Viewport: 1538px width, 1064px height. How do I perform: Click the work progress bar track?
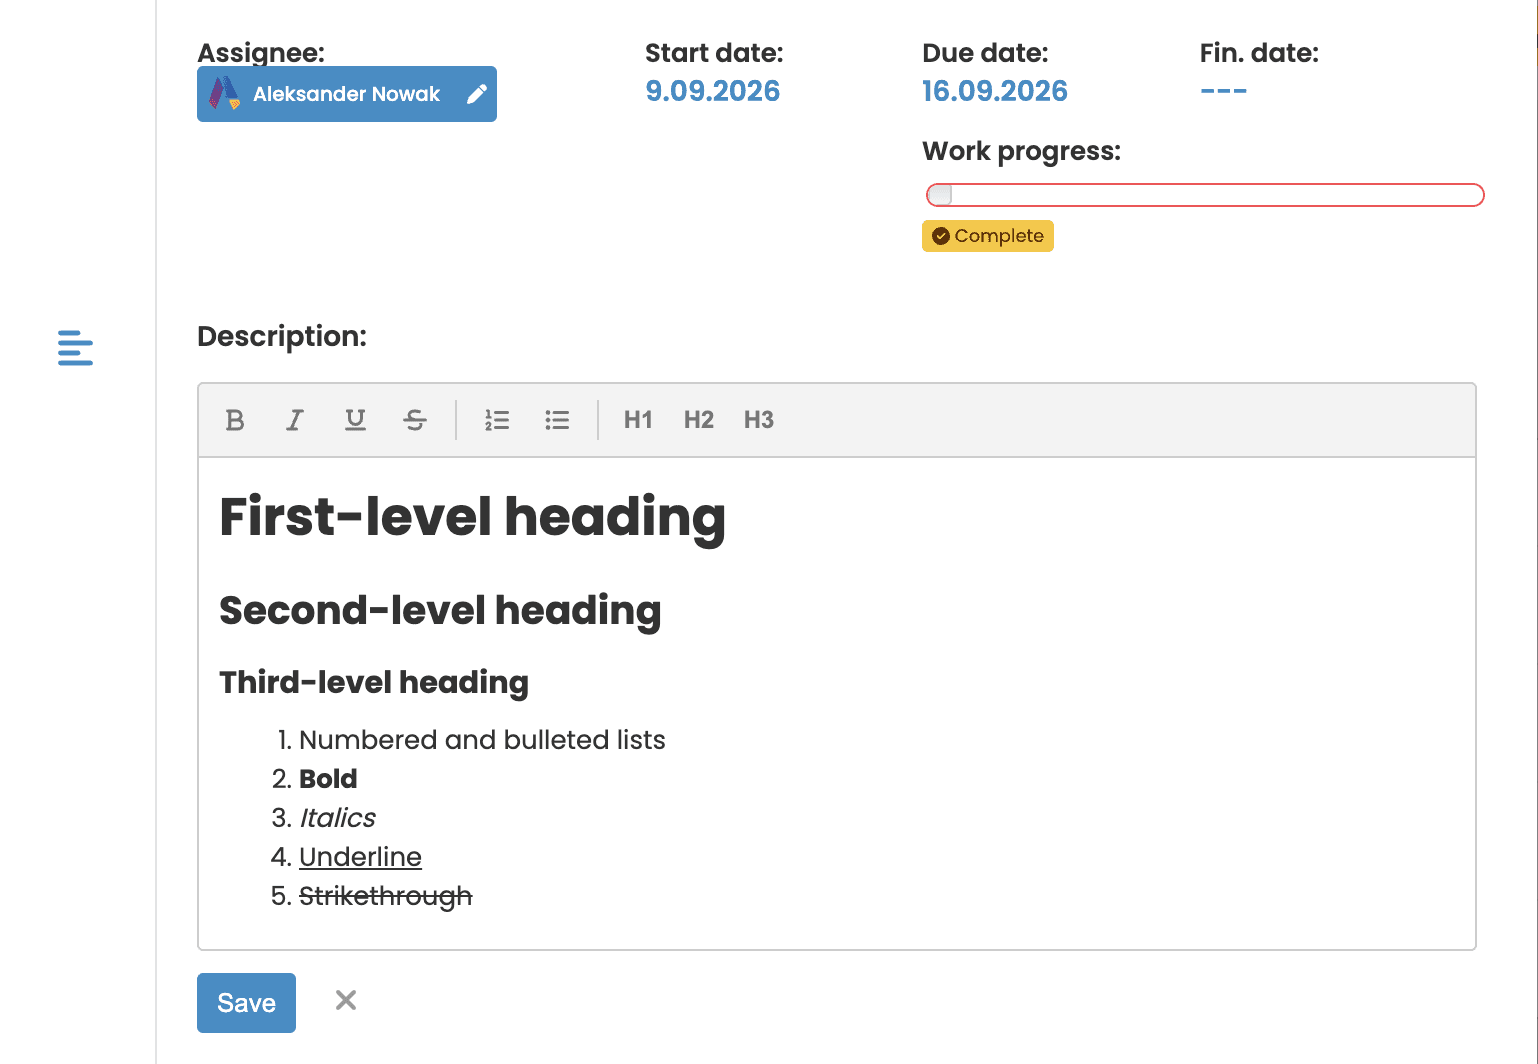[x=1205, y=195]
